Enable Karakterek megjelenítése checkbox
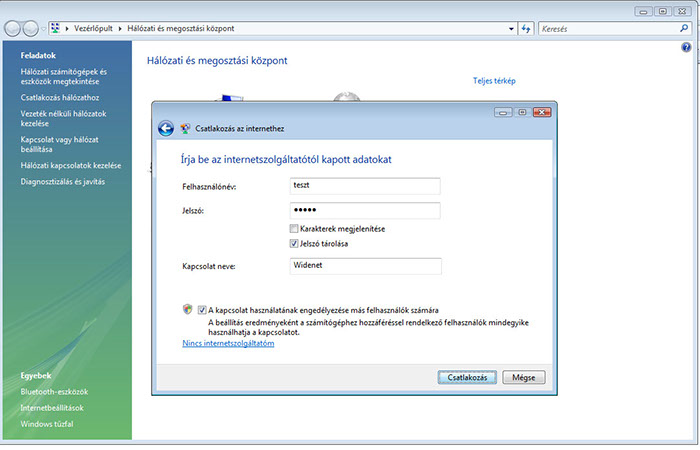This screenshot has height=450, width=700. coord(294,229)
